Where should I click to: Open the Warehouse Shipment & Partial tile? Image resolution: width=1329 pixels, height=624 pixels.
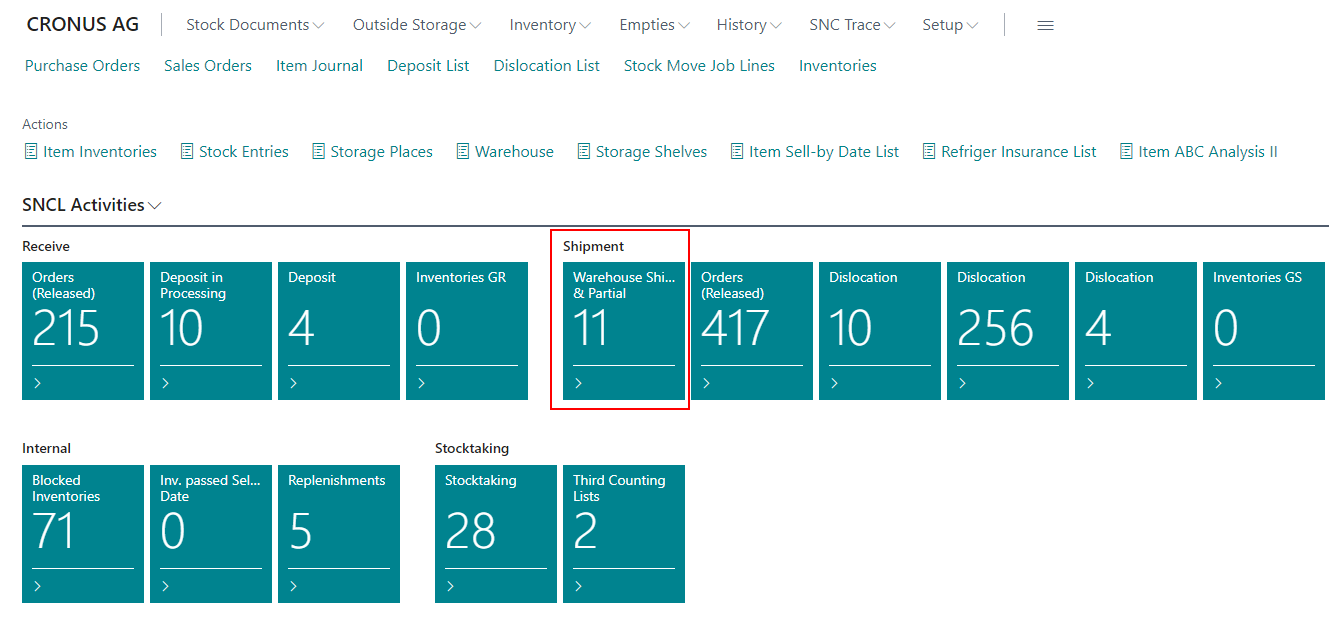coord(624,330)
